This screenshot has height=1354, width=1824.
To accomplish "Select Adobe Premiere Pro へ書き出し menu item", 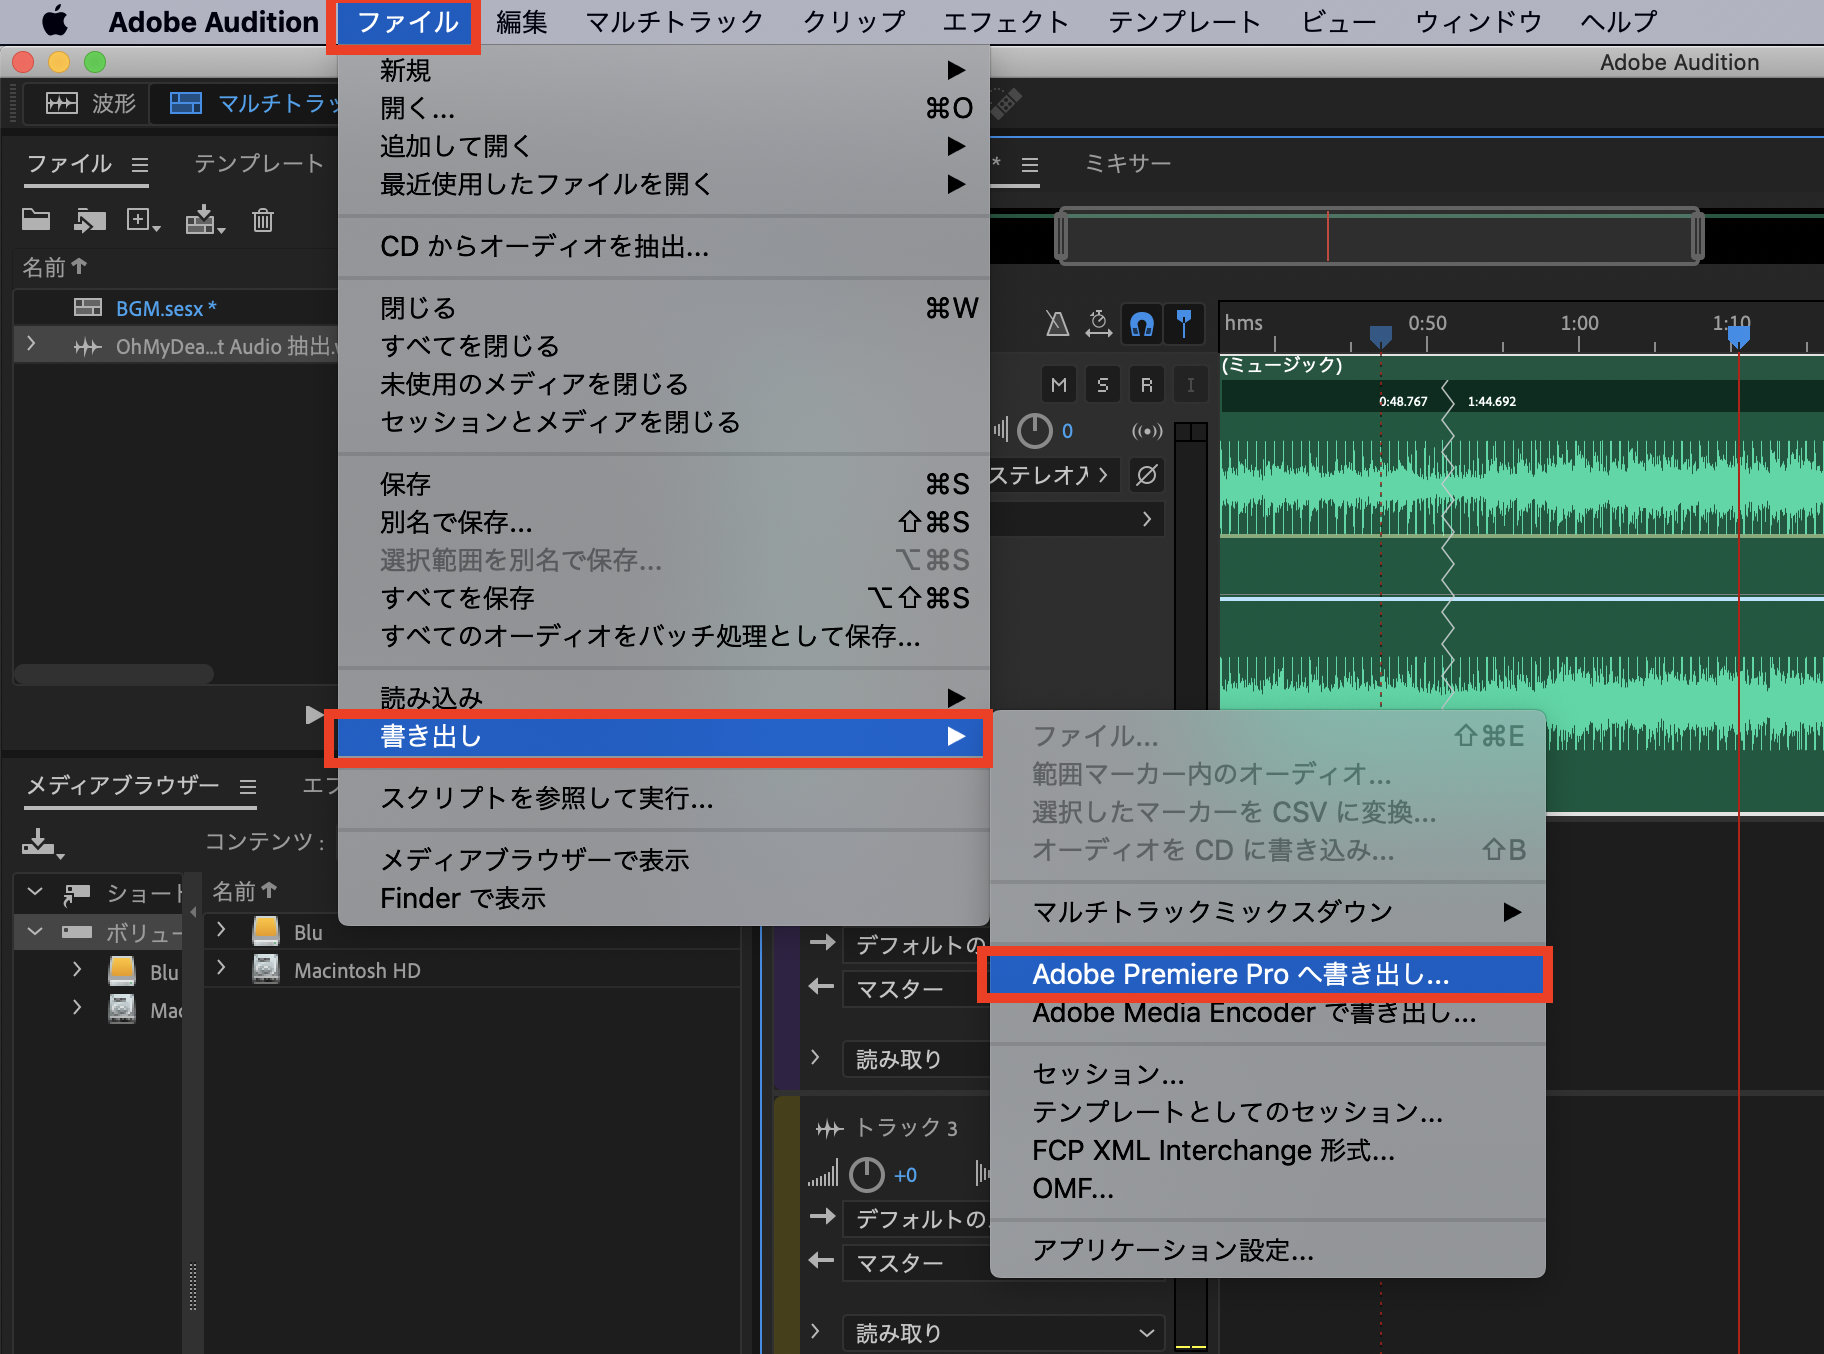I will pos(1240,974).
